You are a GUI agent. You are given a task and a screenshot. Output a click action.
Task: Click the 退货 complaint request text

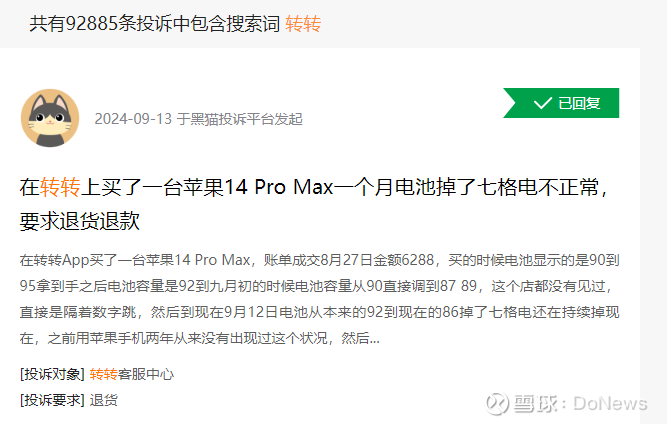(x=103, y=400)
